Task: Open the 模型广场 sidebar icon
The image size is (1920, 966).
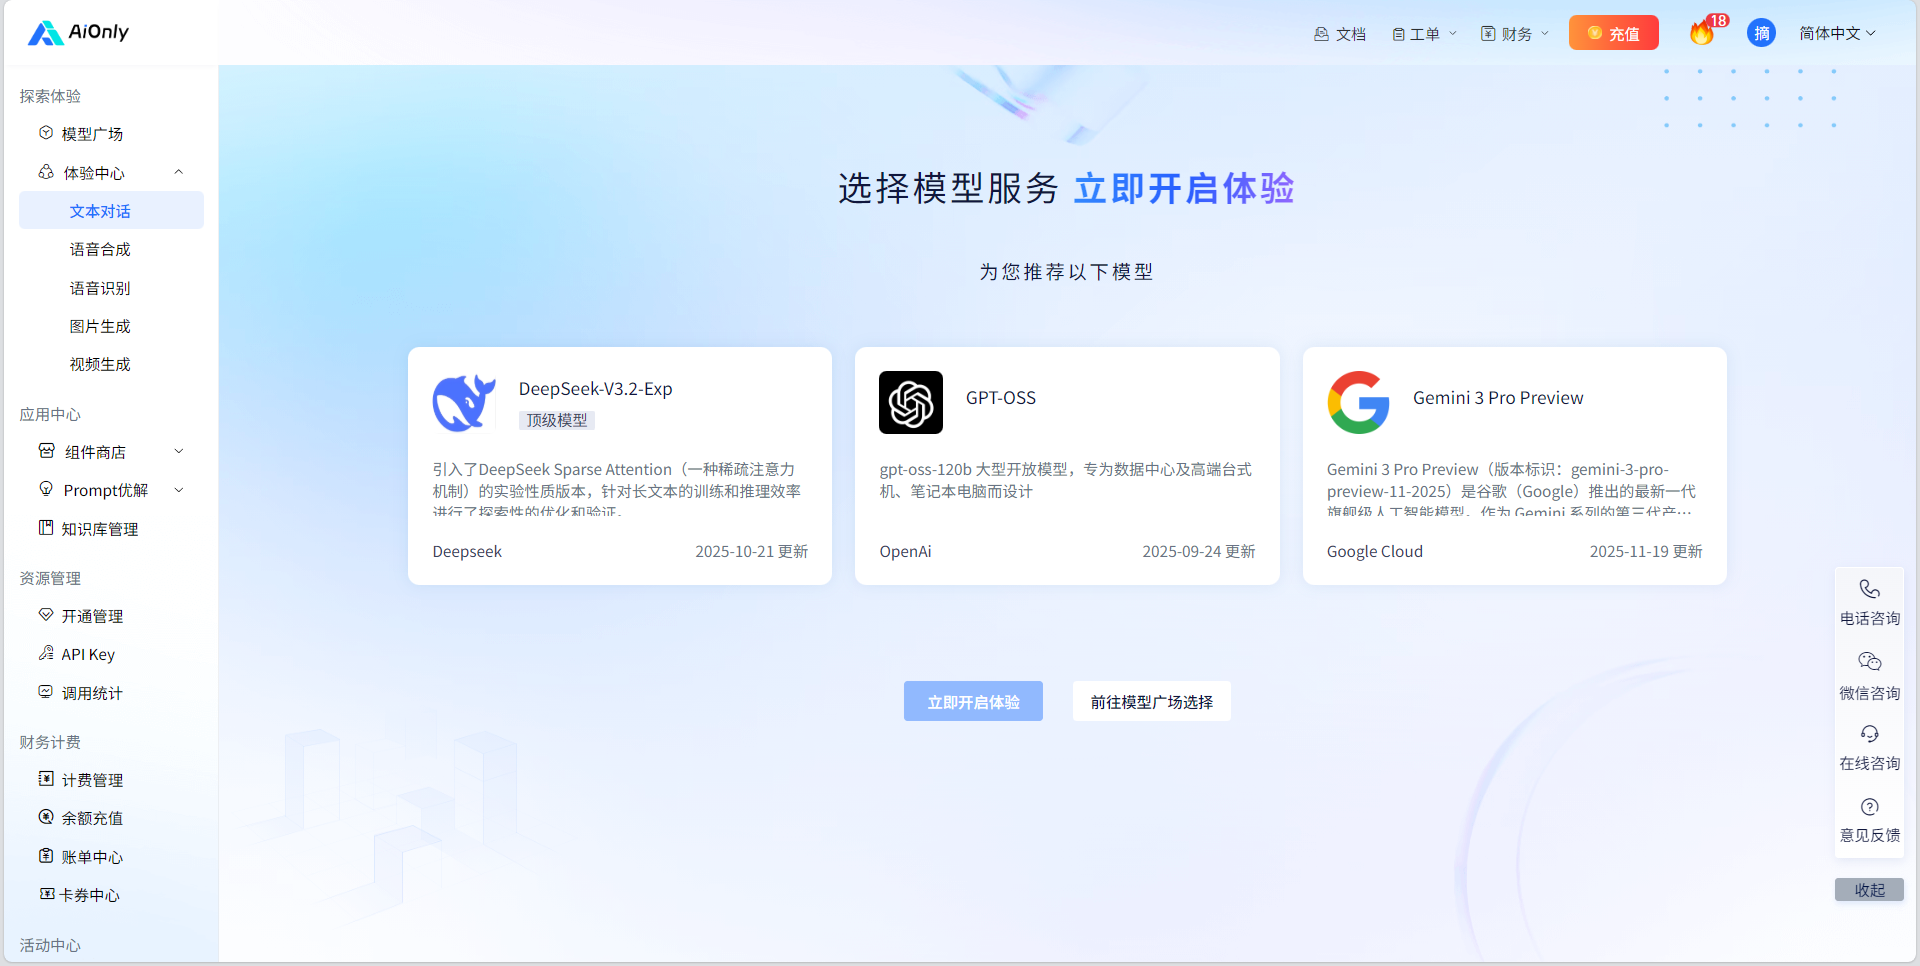Action: [46, 133]
